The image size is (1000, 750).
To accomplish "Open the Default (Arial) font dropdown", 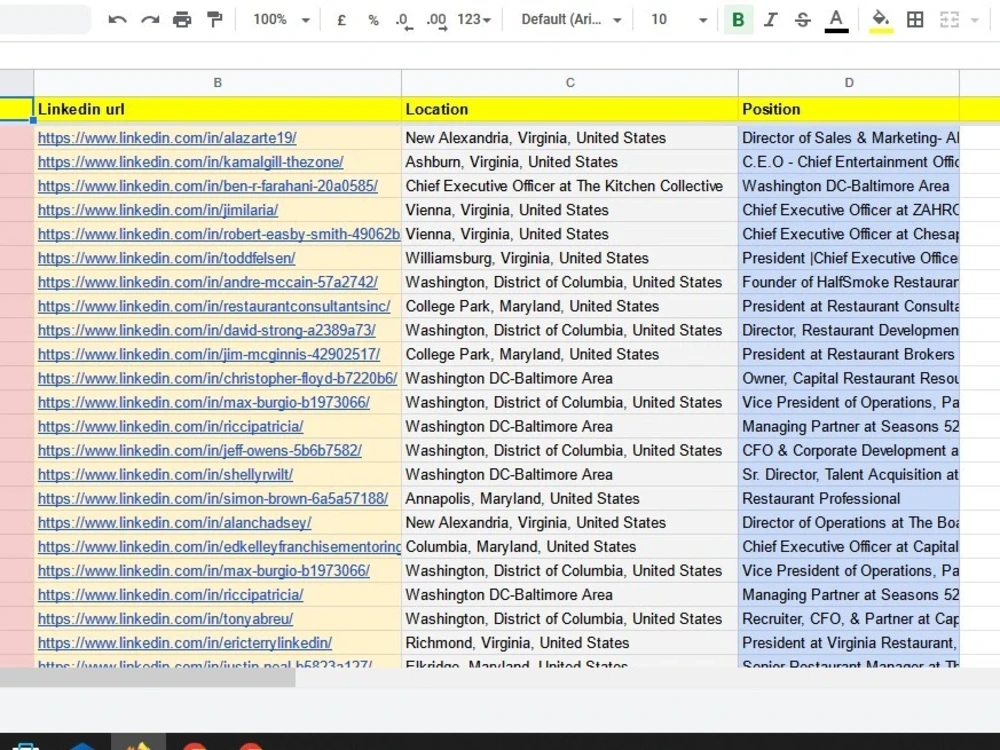I will [571, 20].
